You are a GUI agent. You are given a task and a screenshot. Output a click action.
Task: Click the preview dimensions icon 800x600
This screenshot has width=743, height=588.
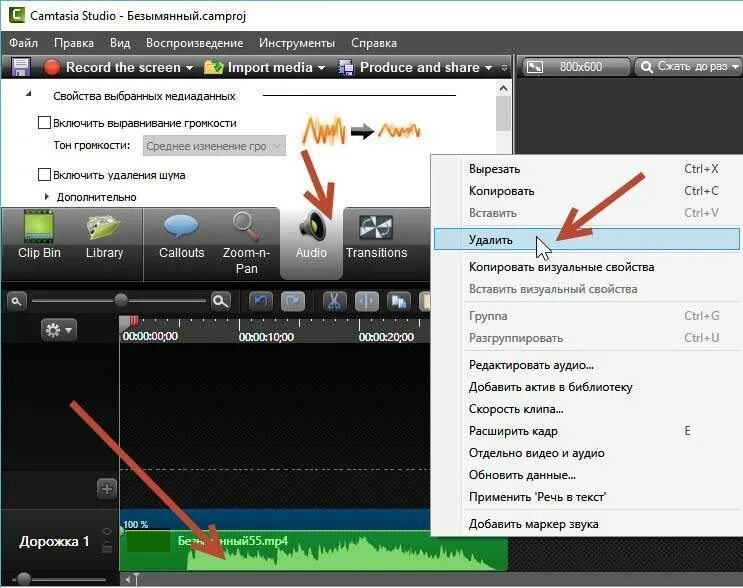535,67
